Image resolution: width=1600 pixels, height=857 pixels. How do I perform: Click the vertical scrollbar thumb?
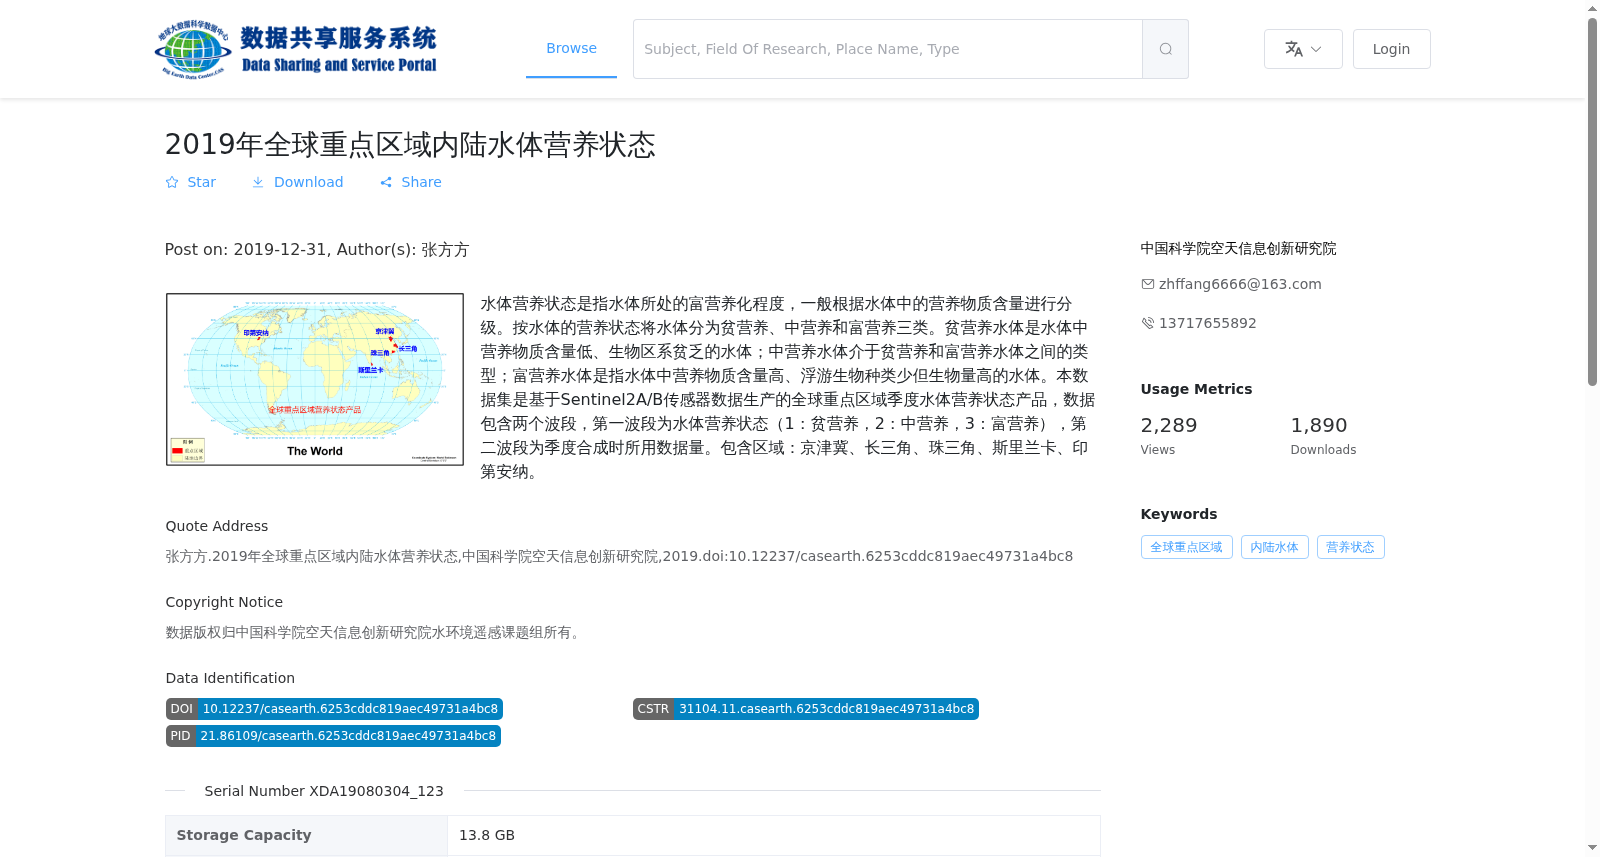1592,200
